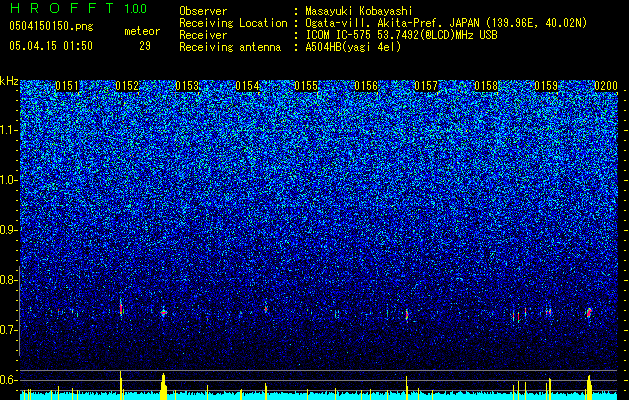Select observer name Masayuki Kobayashi
Image resolution: width=629 pixels, height=400 pixels.
pos(359,11)
